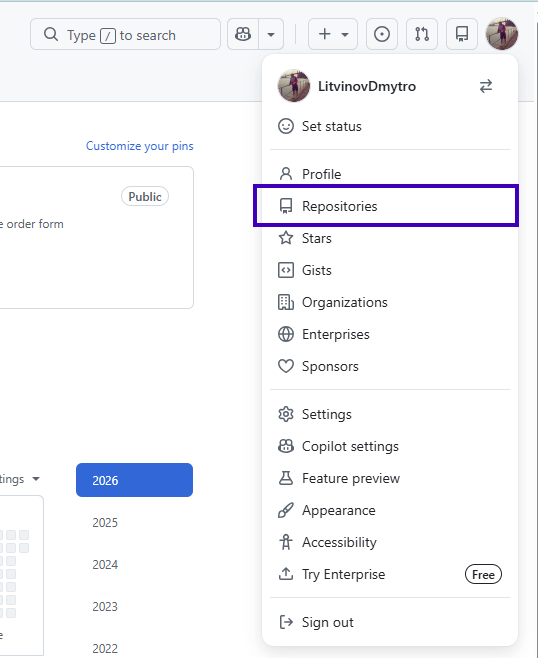Open the Issues icon in header
Image resolution: width=538 pixels, height=658 pixels.
pos(382,34)
